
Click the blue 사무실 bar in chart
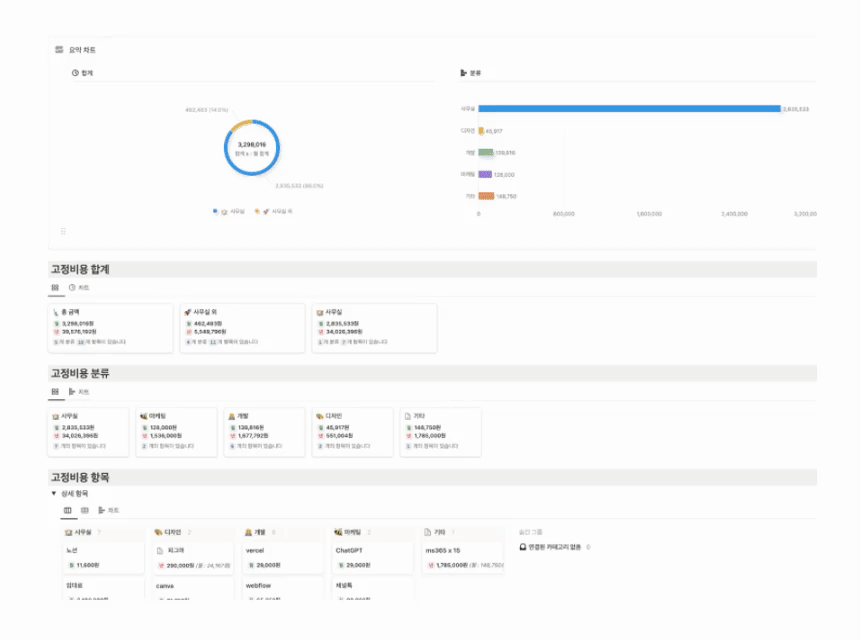click(x=628, y=108)
